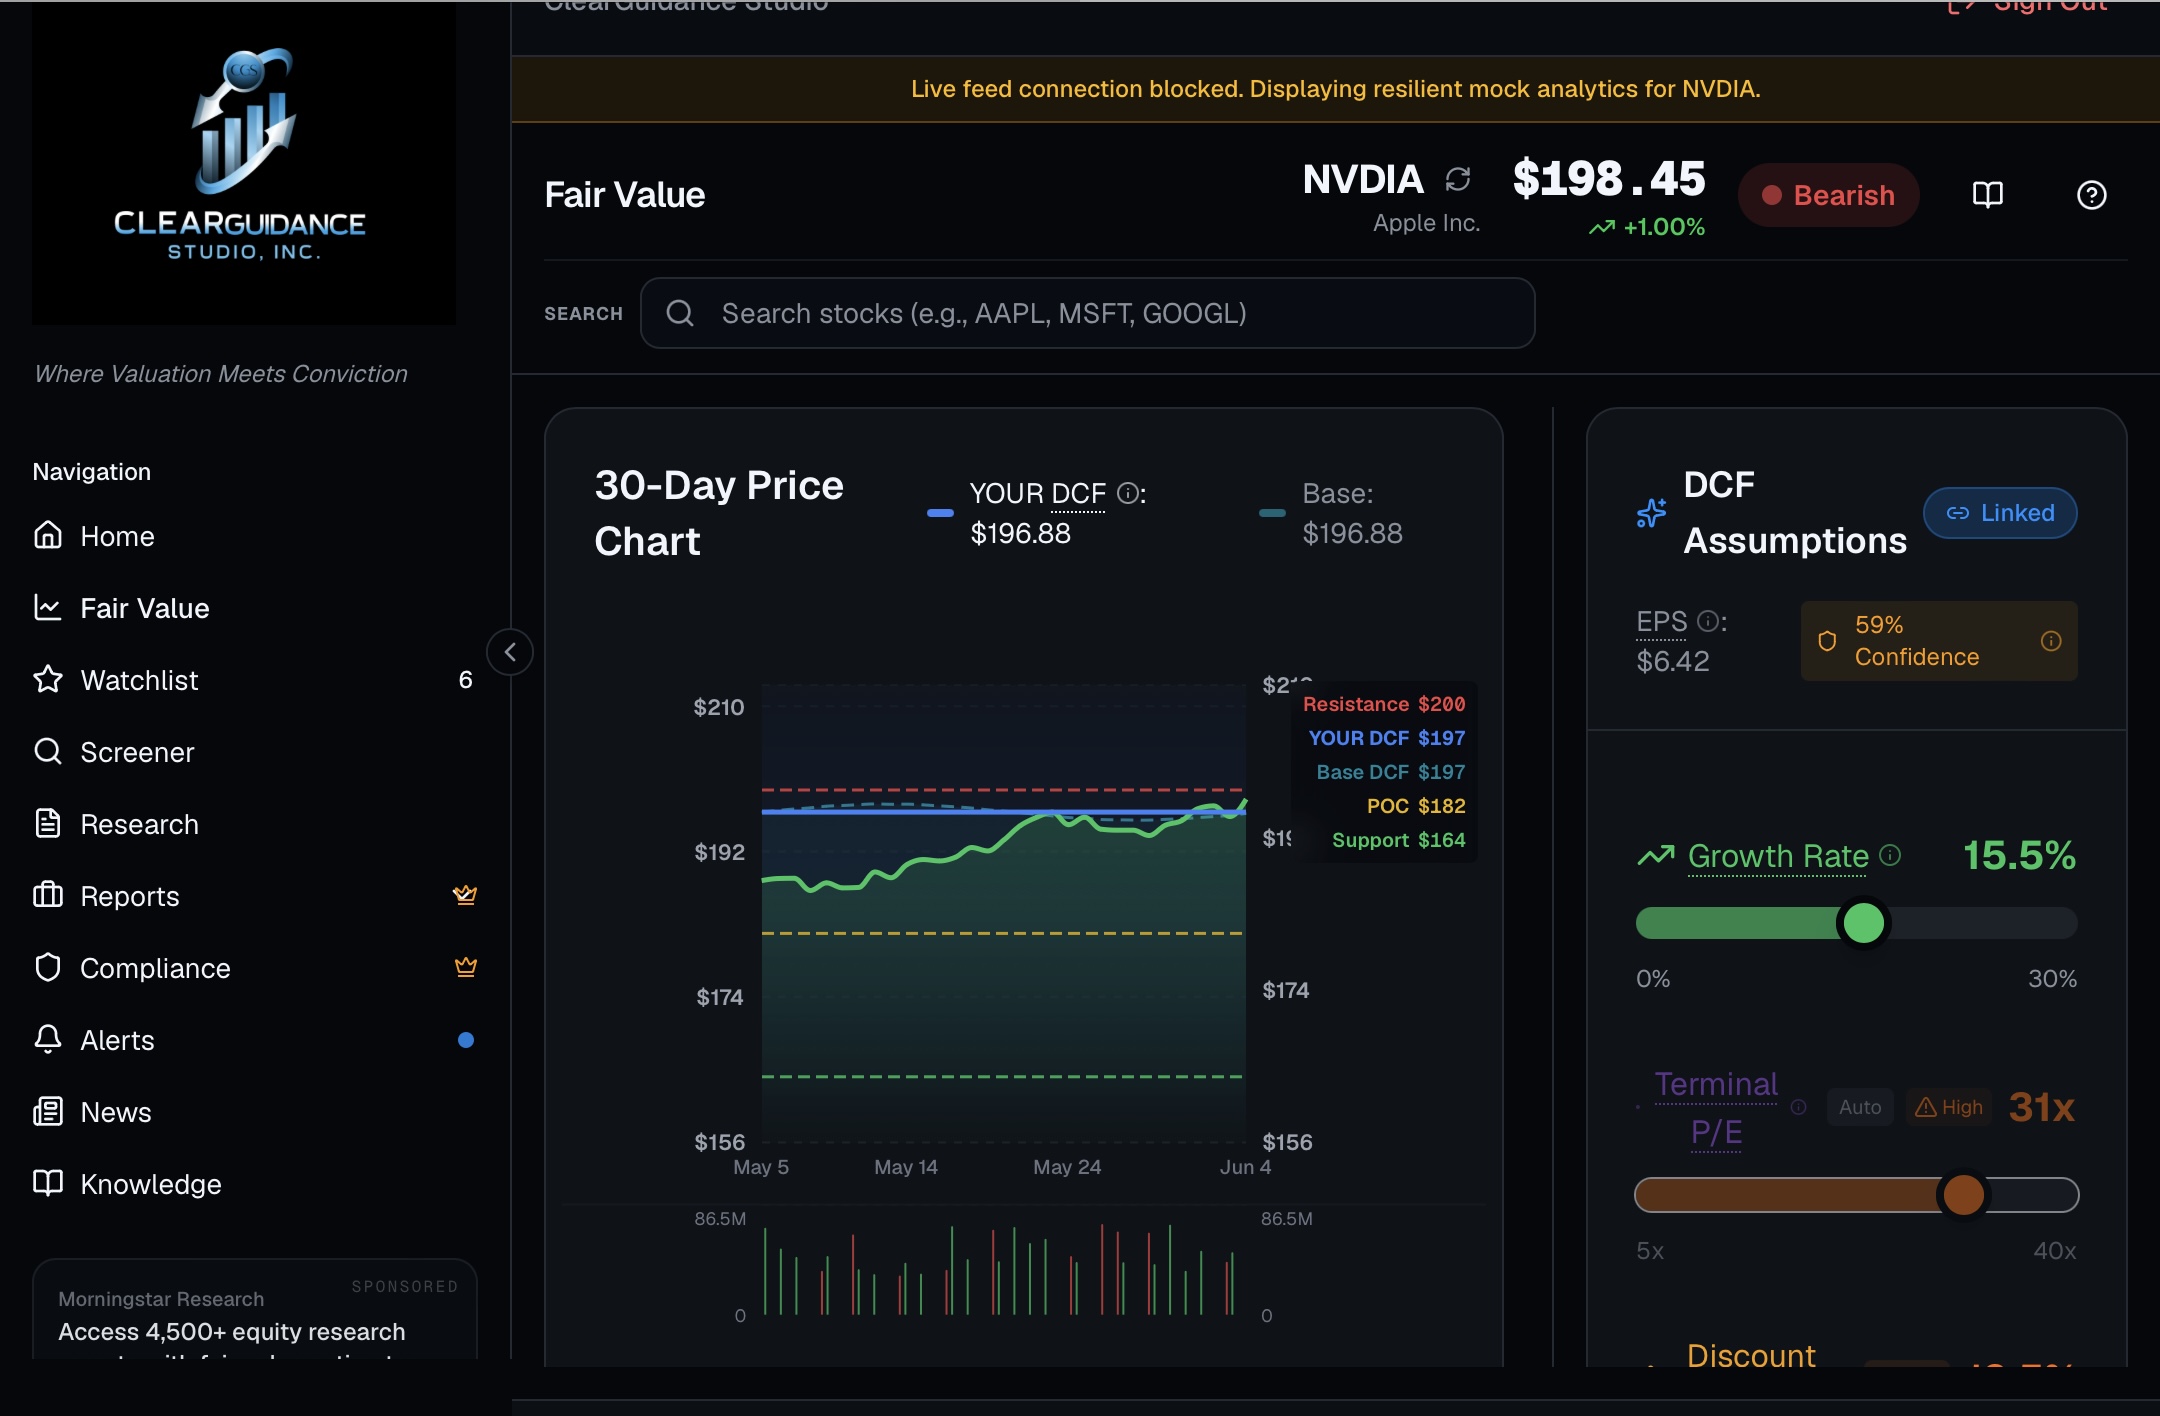
Task: Click the ClearGuidance Studio logo
Action: click(x=243, y=163)
